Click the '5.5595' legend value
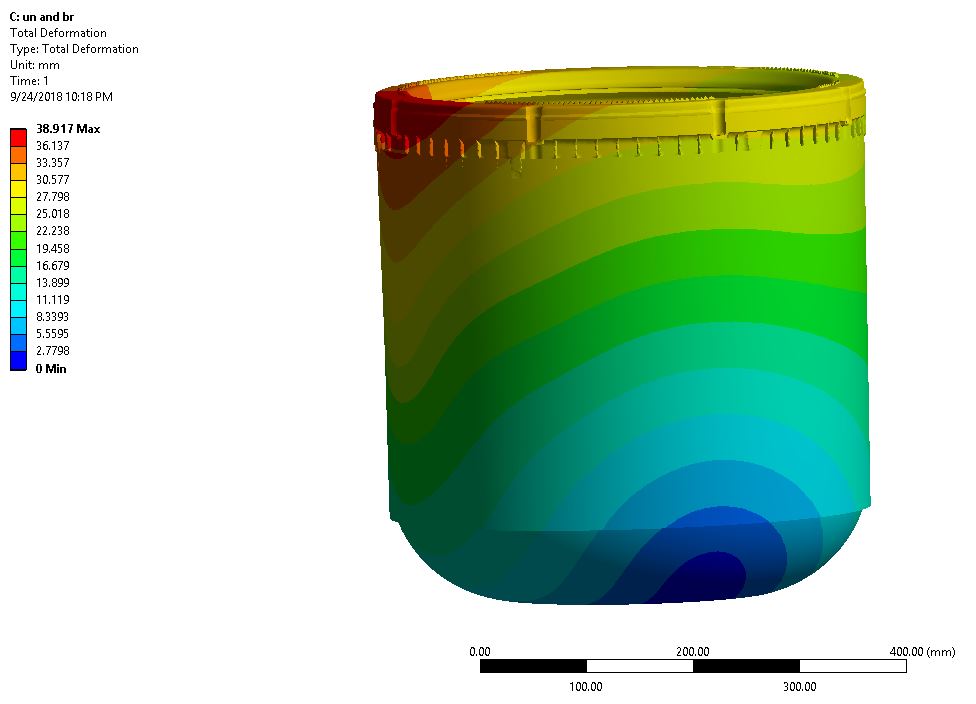 tap(53, 334)
